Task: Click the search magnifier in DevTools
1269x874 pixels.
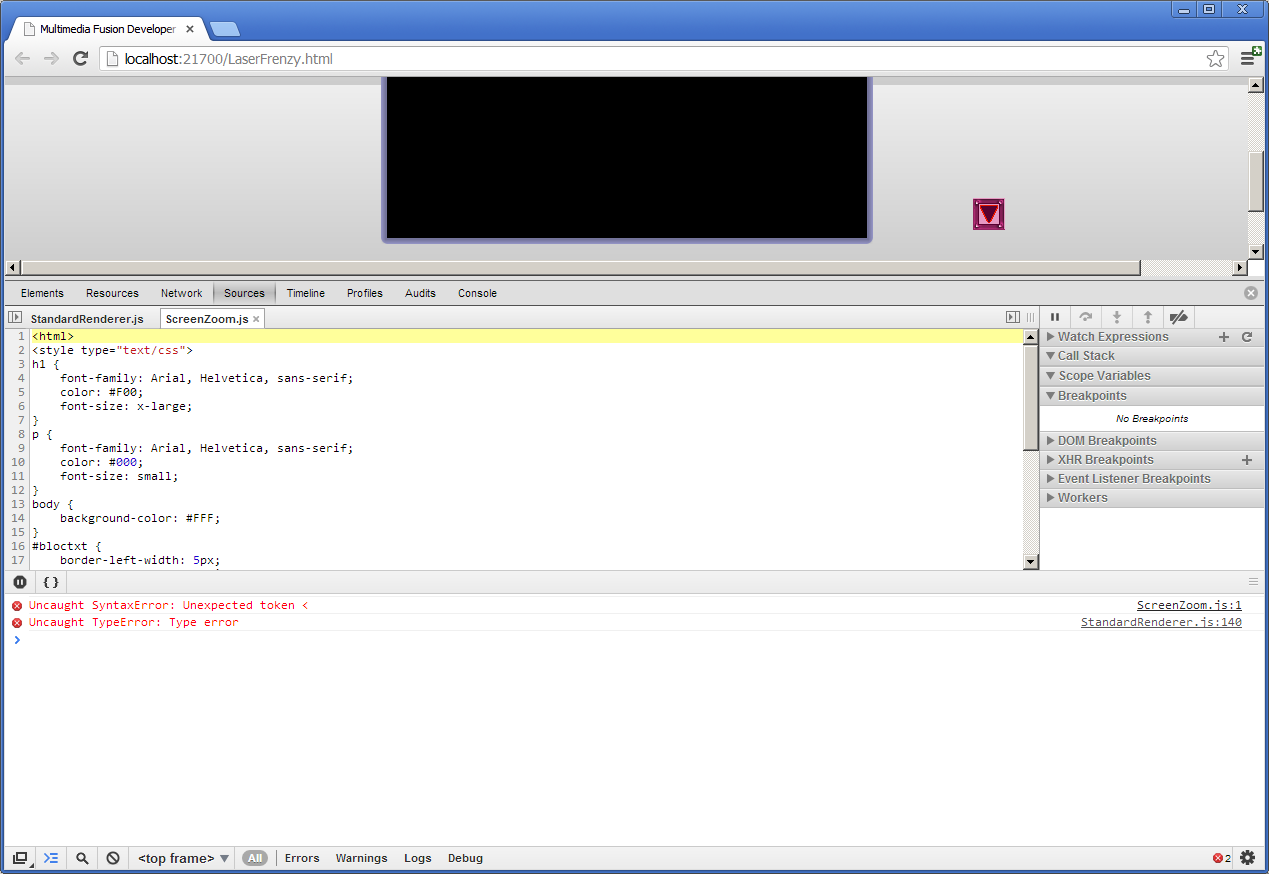Action: [82, 858]
